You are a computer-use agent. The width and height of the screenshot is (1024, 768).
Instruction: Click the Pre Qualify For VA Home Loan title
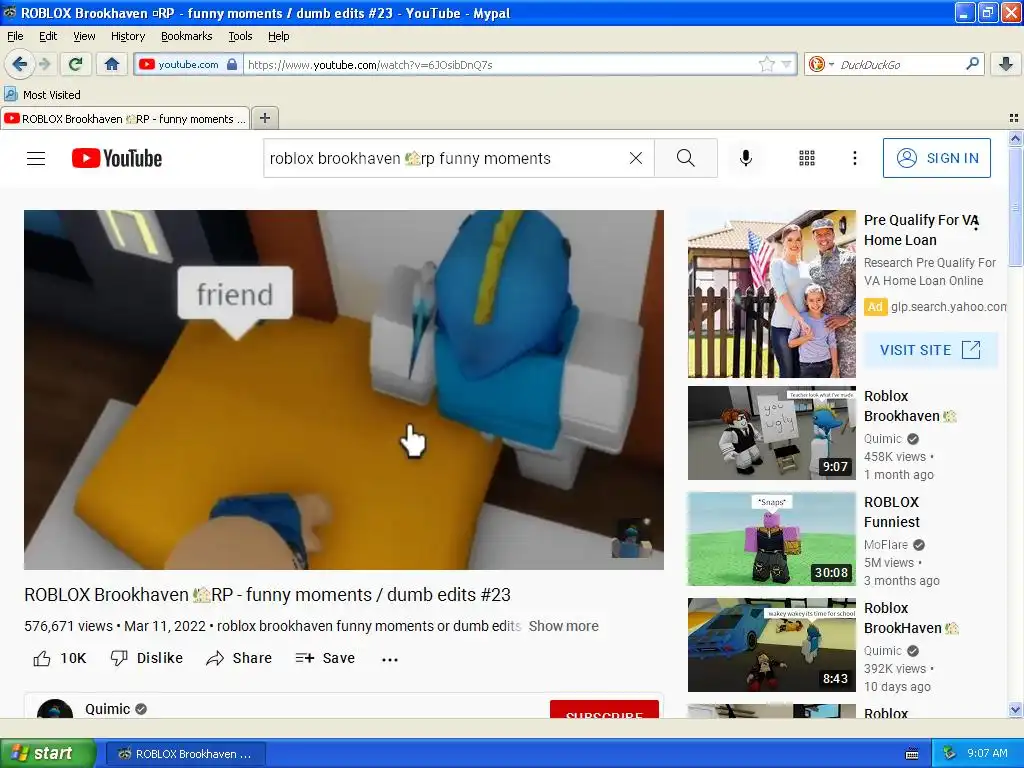[921, 230]
